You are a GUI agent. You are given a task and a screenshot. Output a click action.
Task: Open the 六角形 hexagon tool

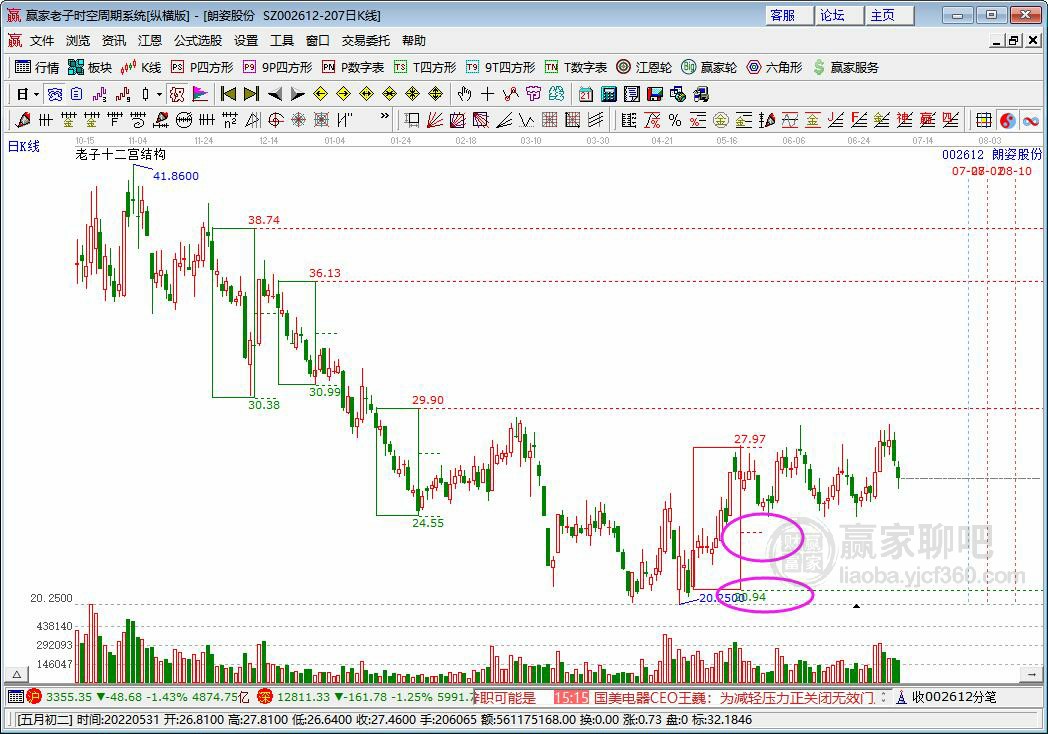775,68
